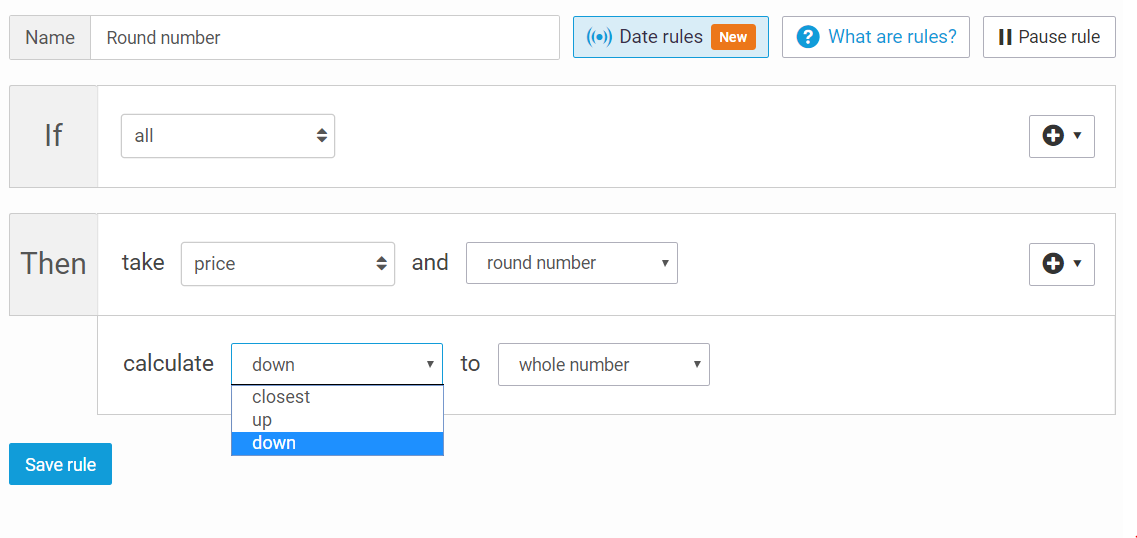Select 'closest' from the rounding list
Viewport: 1137px width, 538px height.
tap(281, 397)
